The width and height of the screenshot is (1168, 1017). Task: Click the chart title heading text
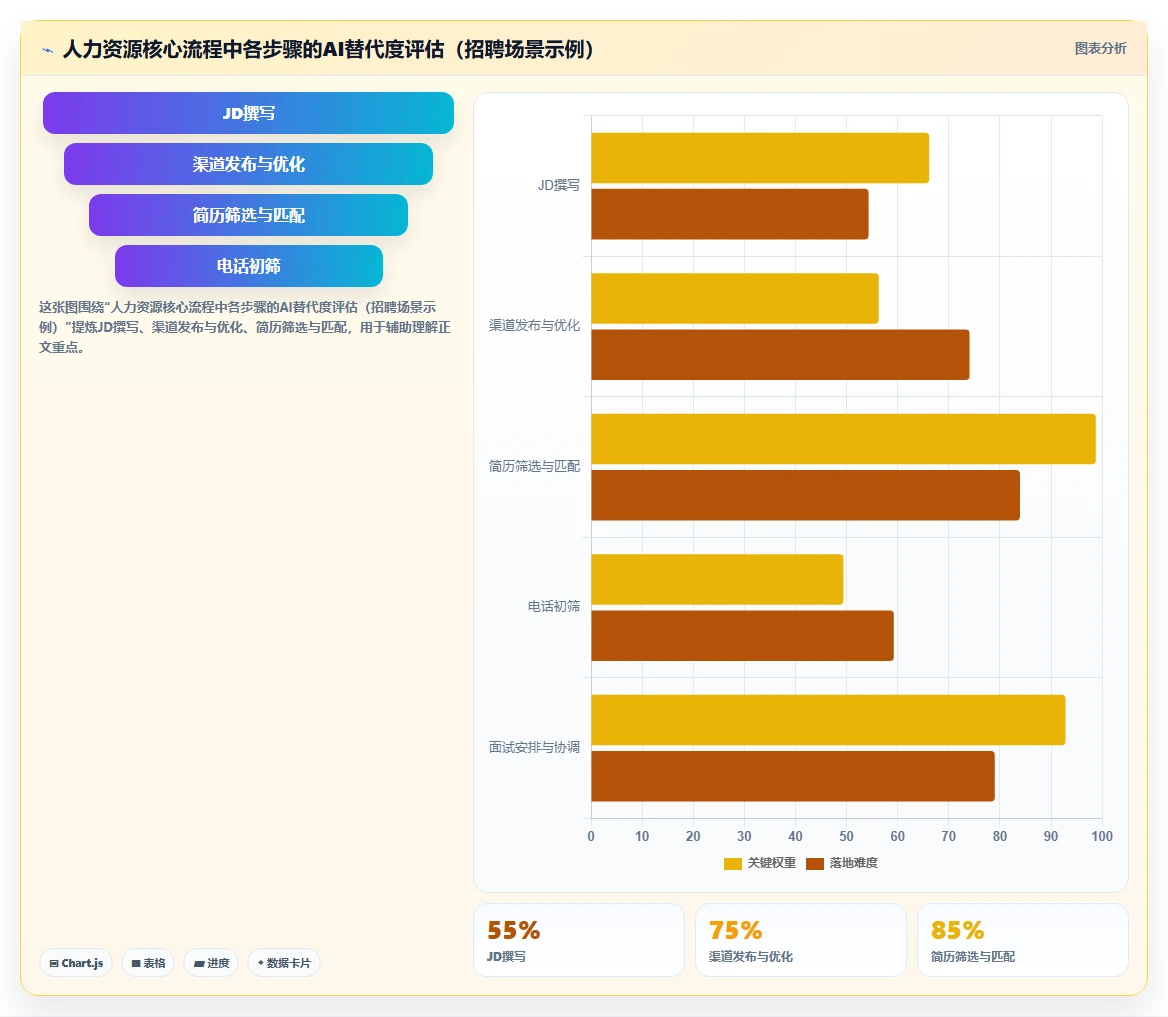click(x=328, y=49)
